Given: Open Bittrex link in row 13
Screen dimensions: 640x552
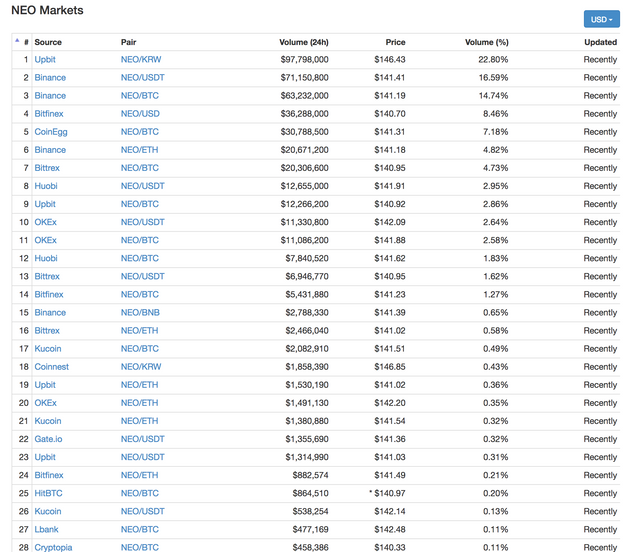Looking at the screenshot, I should point(47,276).
